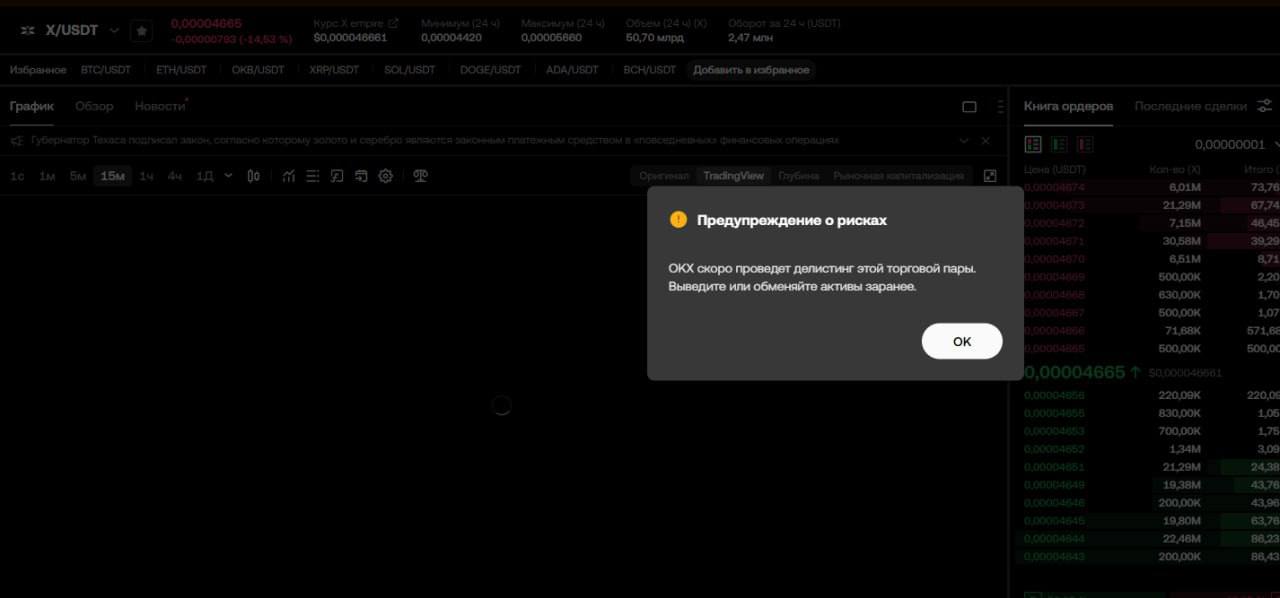Expand more chart intervals dropdown arrow
1280x598 pixels.
click(228, 176)
